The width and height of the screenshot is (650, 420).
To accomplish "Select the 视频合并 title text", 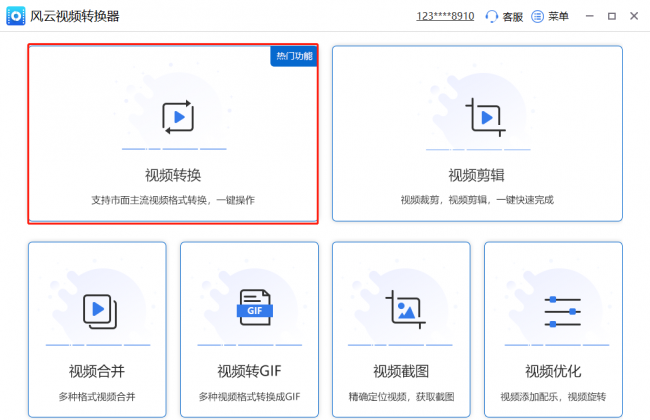I will coord(97,371).
